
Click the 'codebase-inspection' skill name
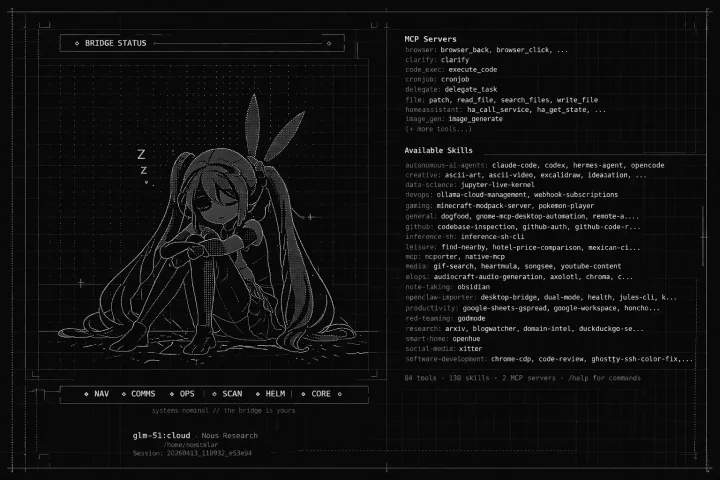click(476, 226)
